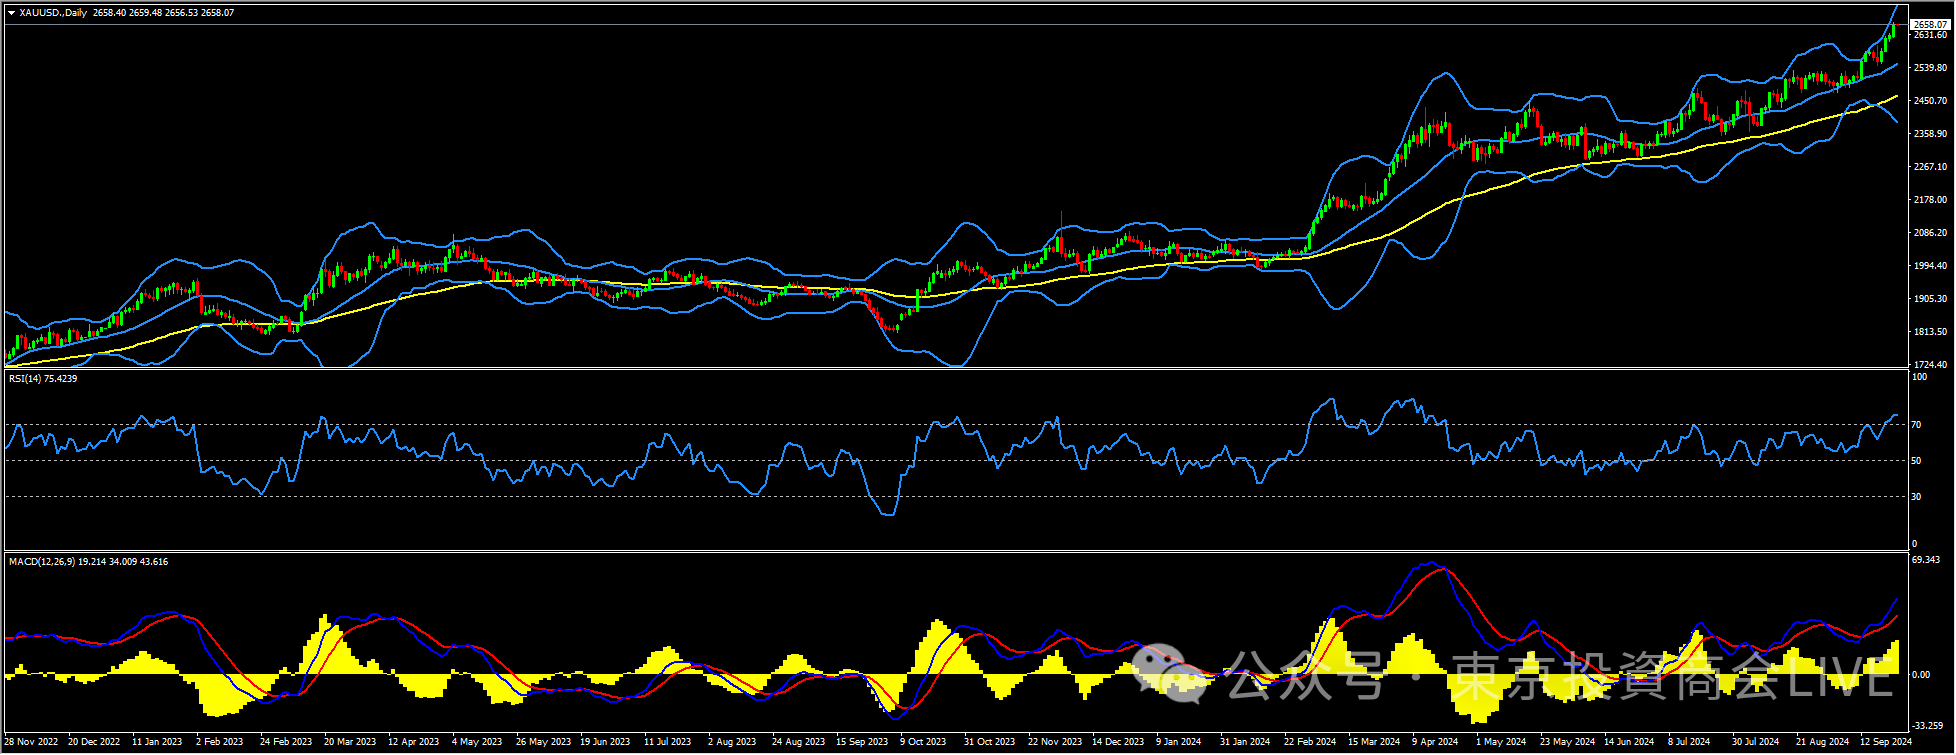Click the 2086.20 price axis label
This screenshot has width=1956, height=755.
point(1929,233)
